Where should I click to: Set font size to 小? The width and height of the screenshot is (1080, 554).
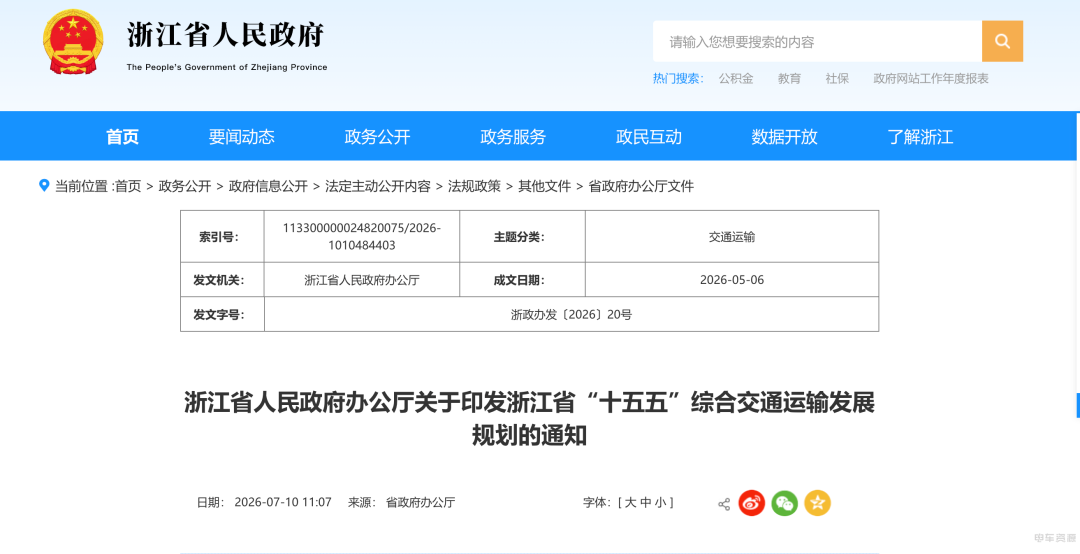(661, 502)
